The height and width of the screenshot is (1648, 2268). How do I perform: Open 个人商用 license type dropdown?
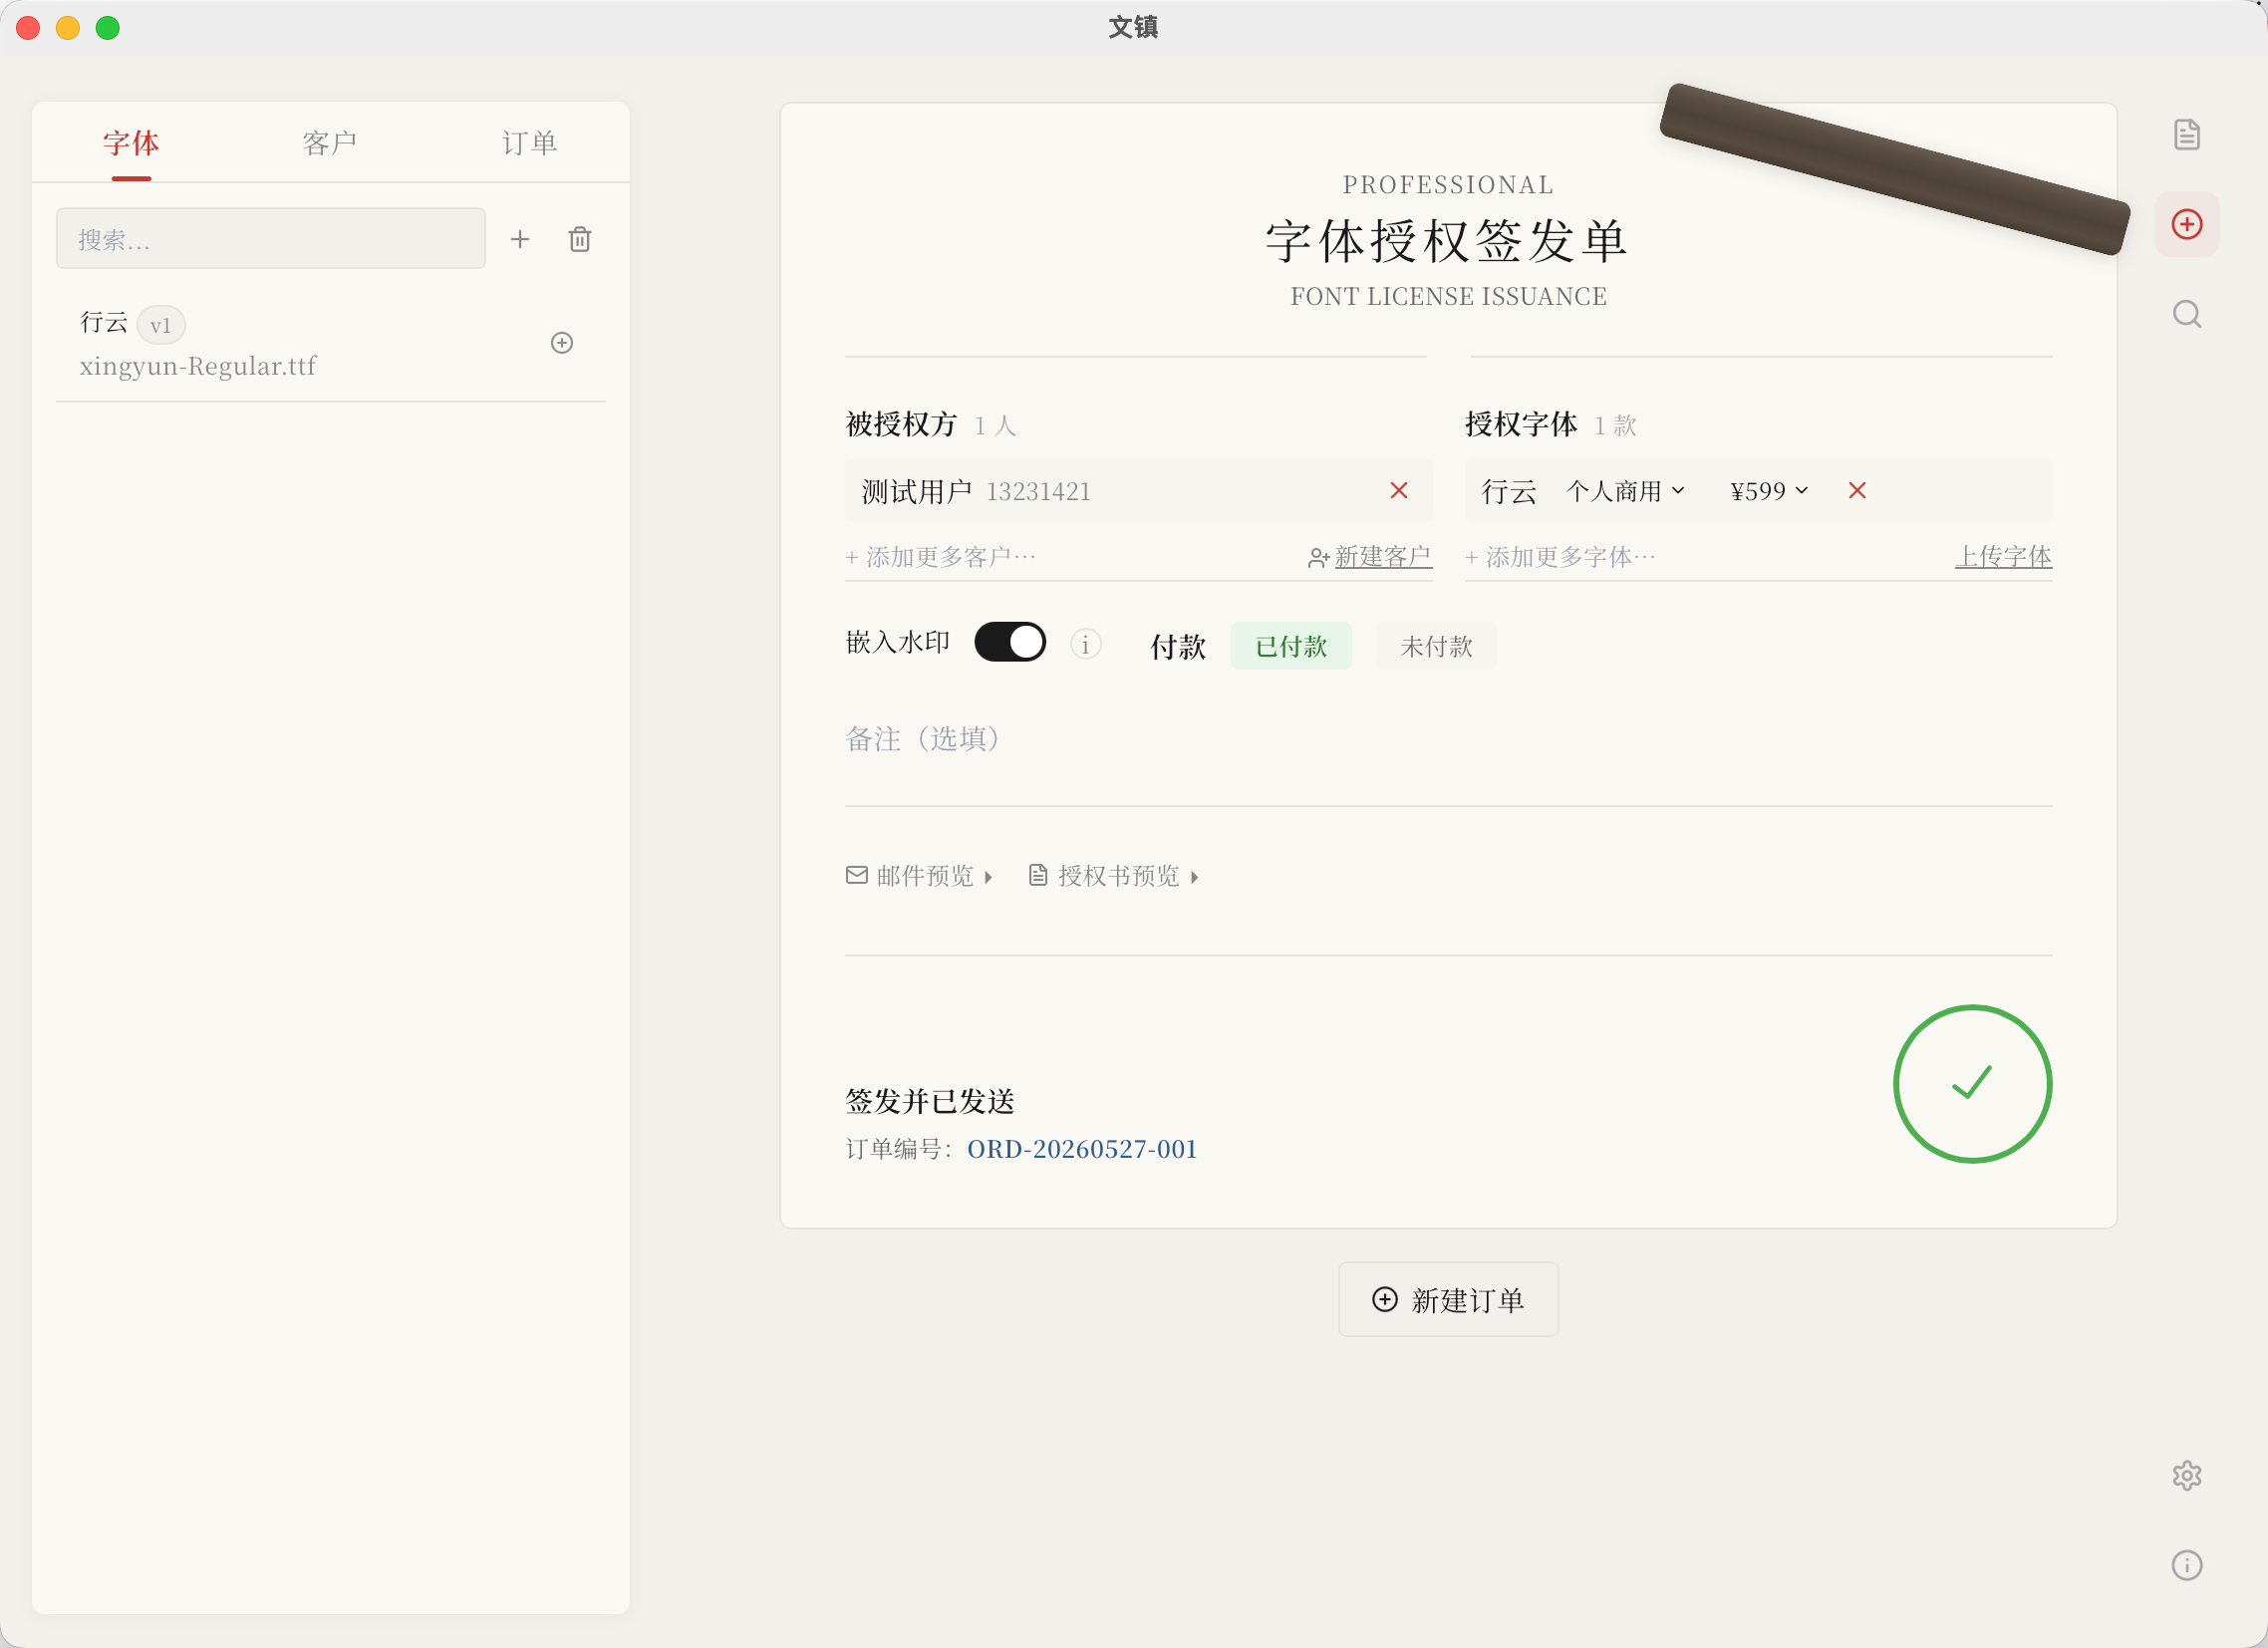point(1626,491)
